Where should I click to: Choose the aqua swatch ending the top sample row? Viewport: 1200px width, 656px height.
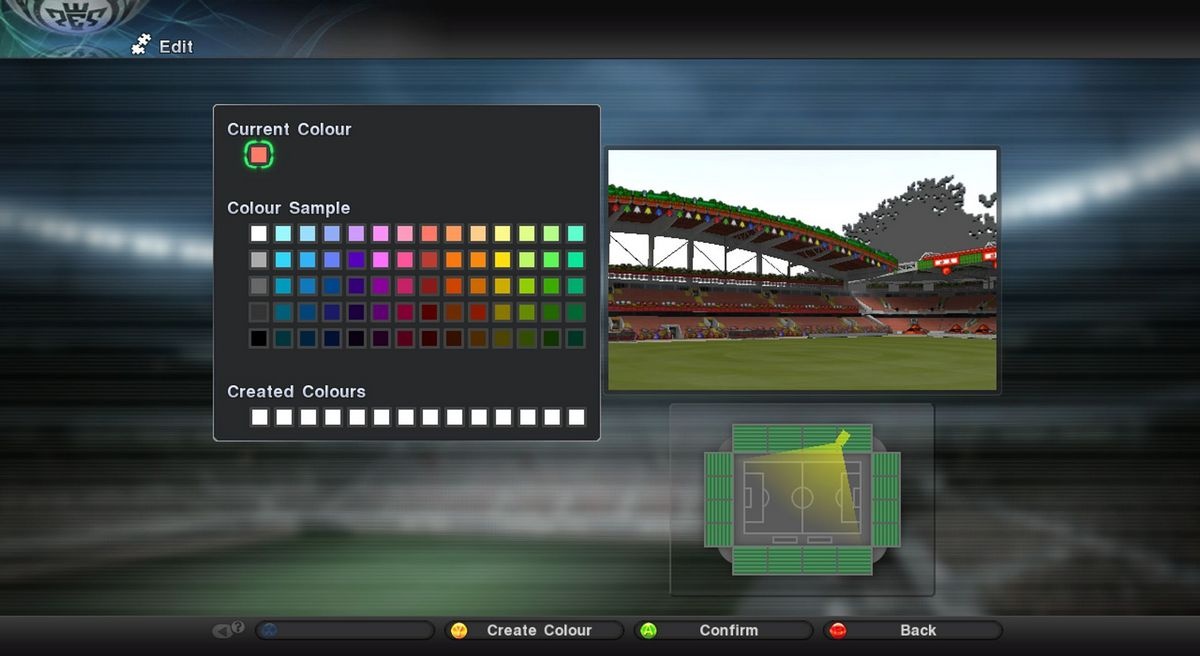[576, 233]
